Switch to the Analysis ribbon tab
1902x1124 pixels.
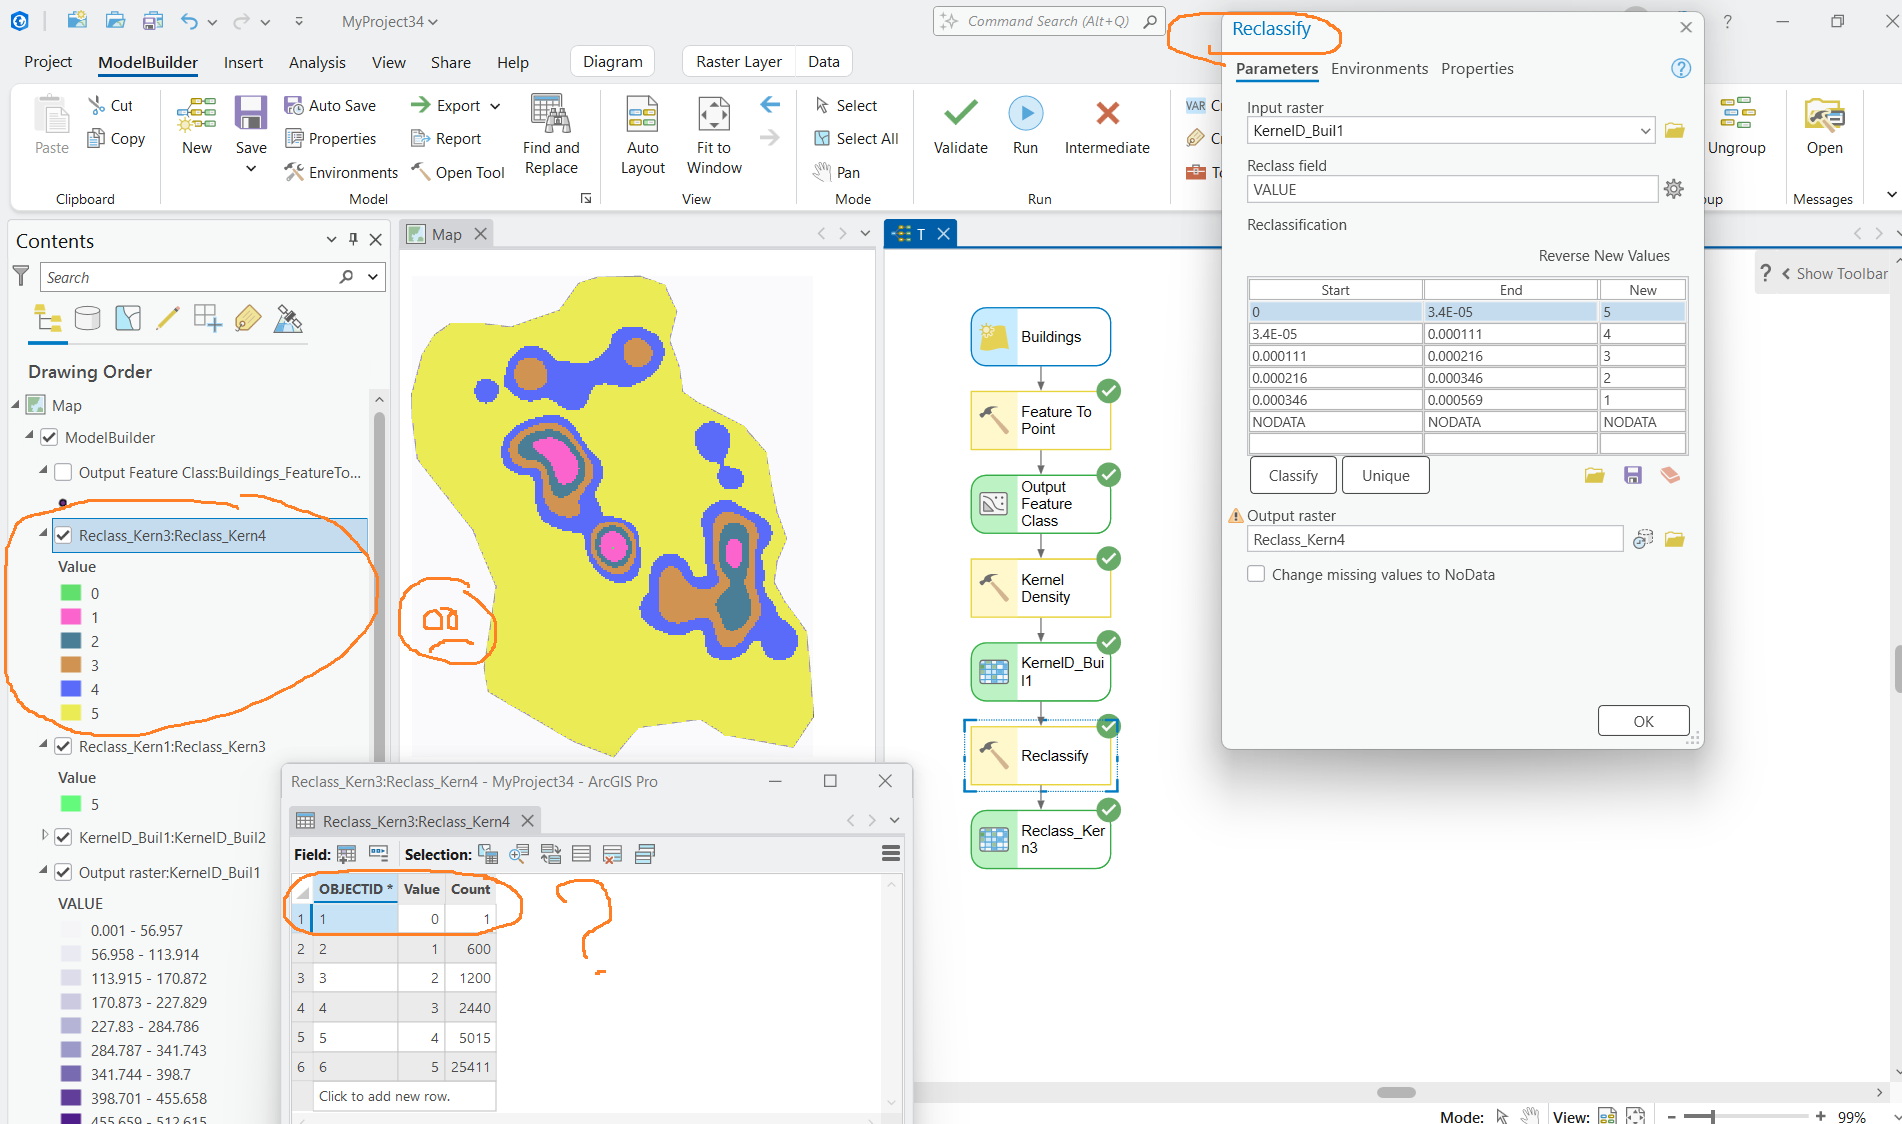tap(317, 62)
